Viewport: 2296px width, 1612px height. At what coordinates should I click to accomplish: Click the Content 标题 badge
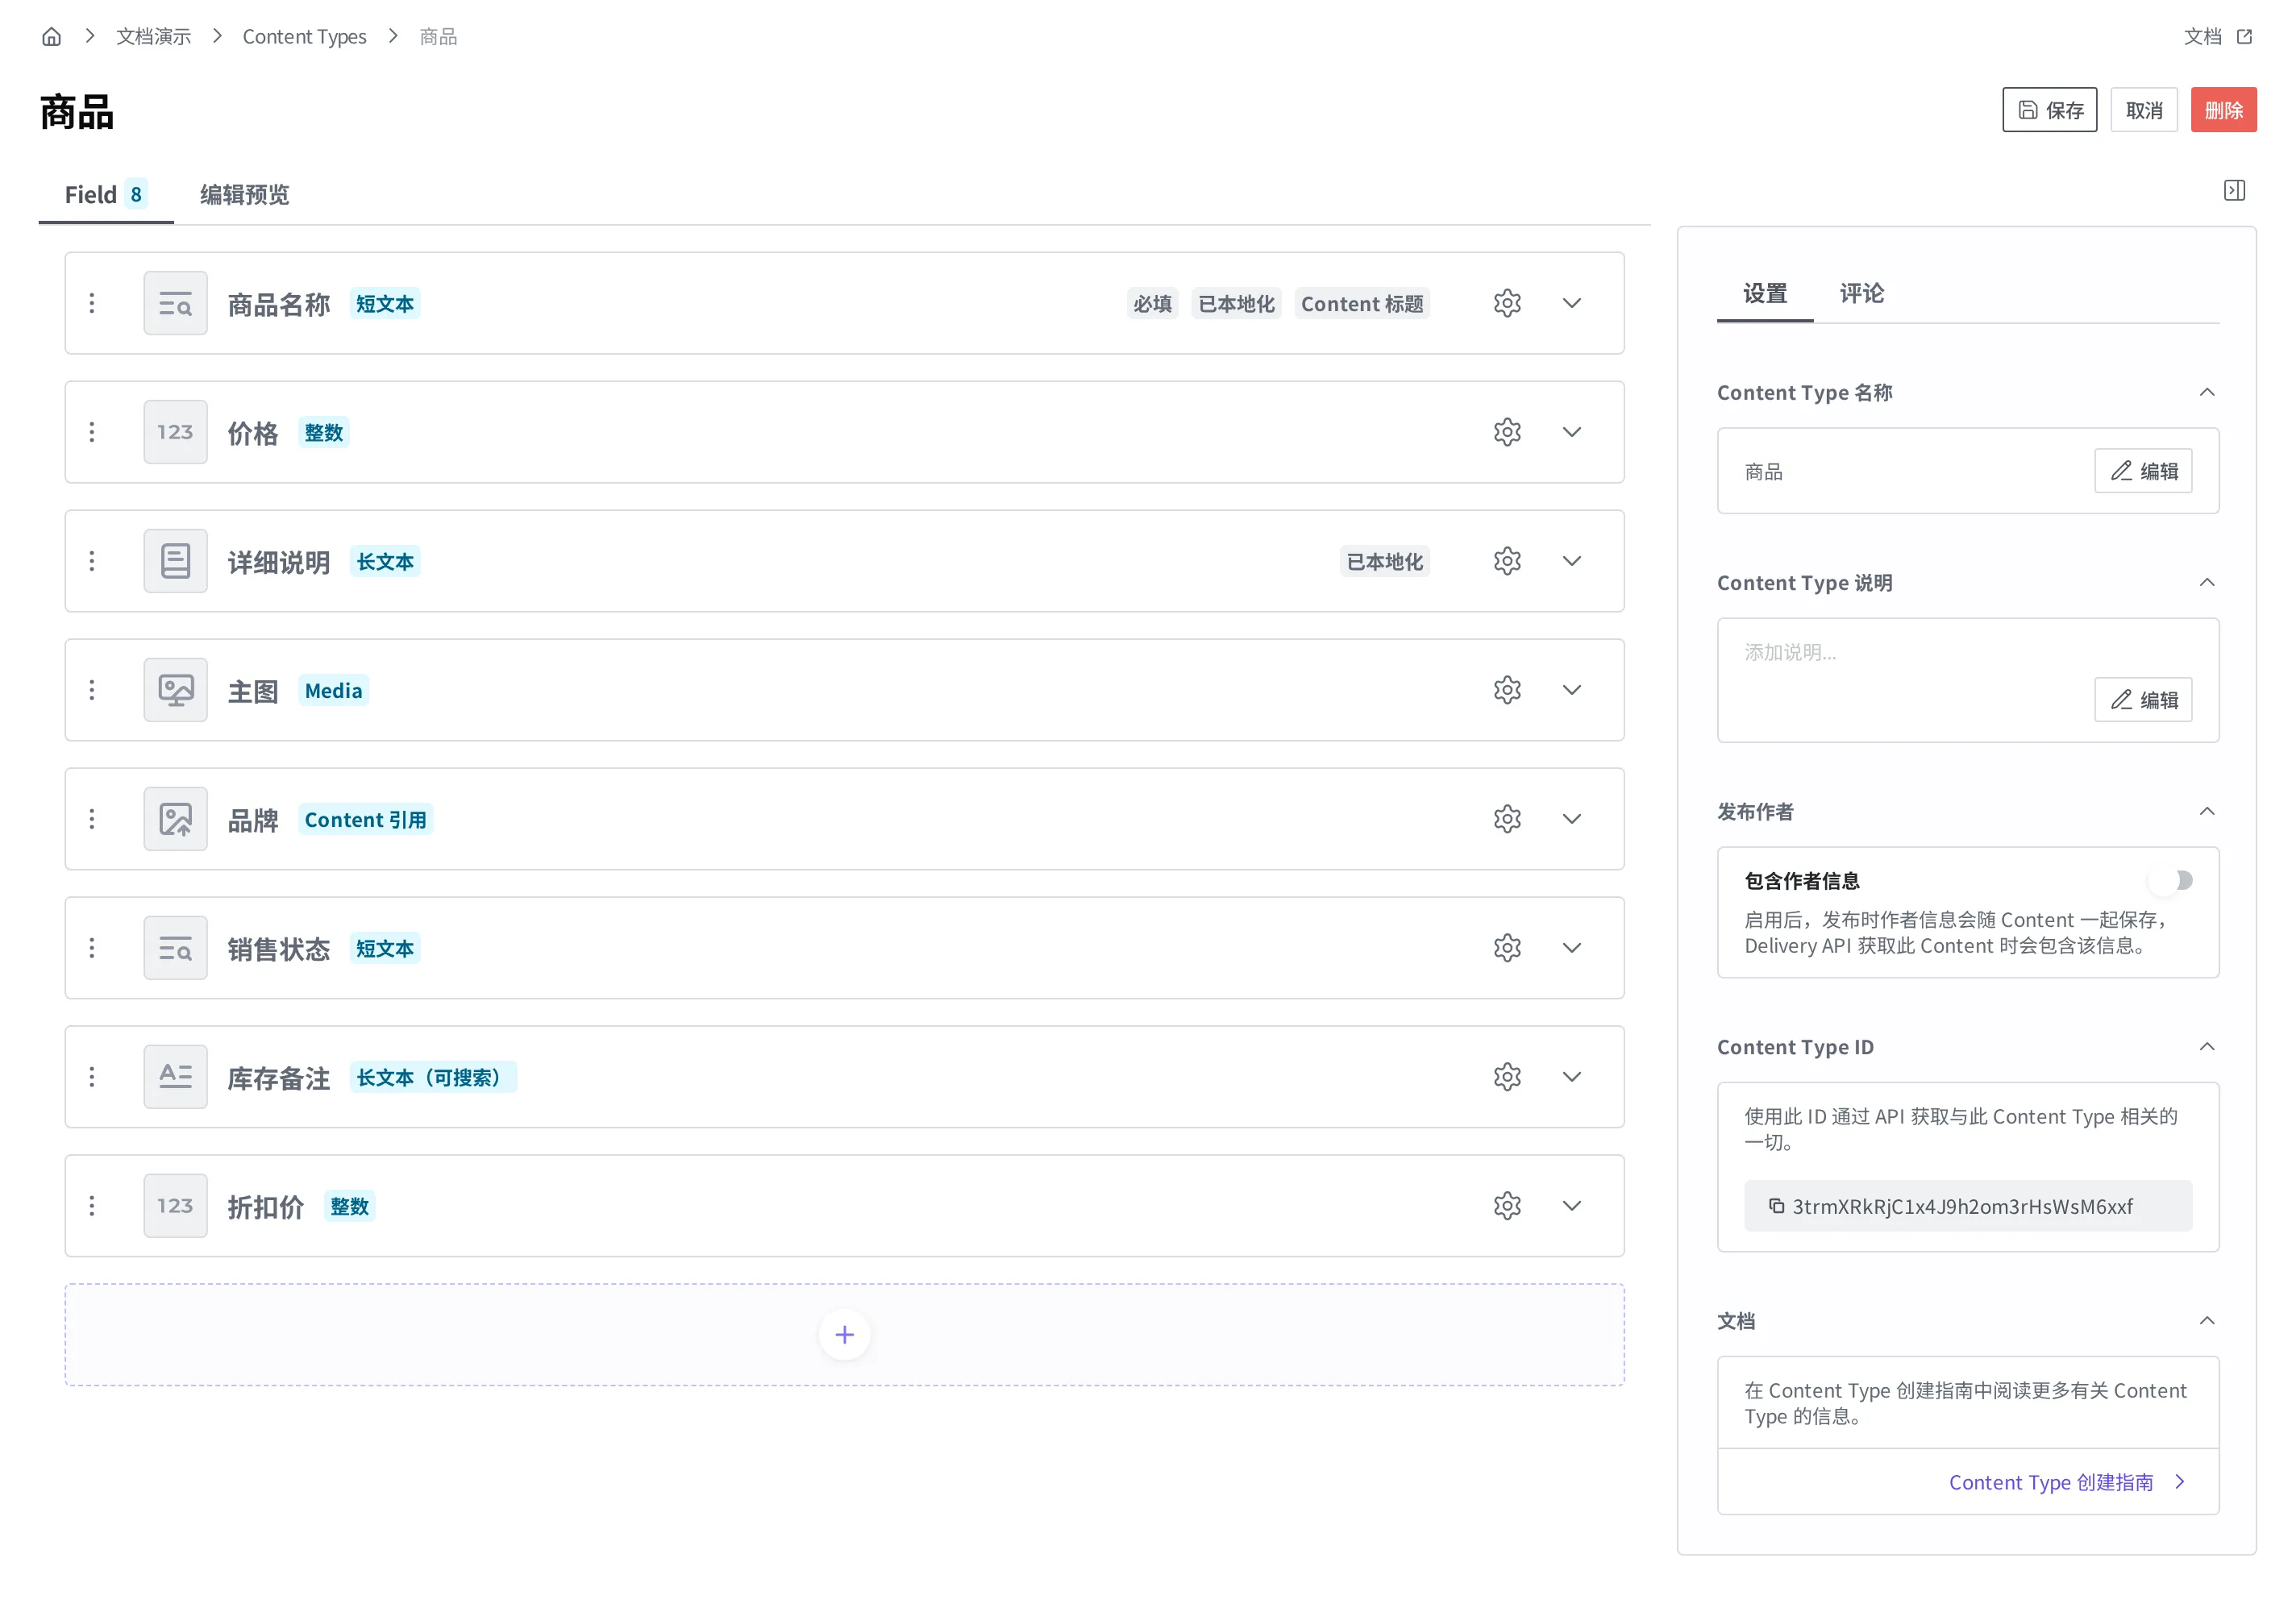tap(1362, 303)
